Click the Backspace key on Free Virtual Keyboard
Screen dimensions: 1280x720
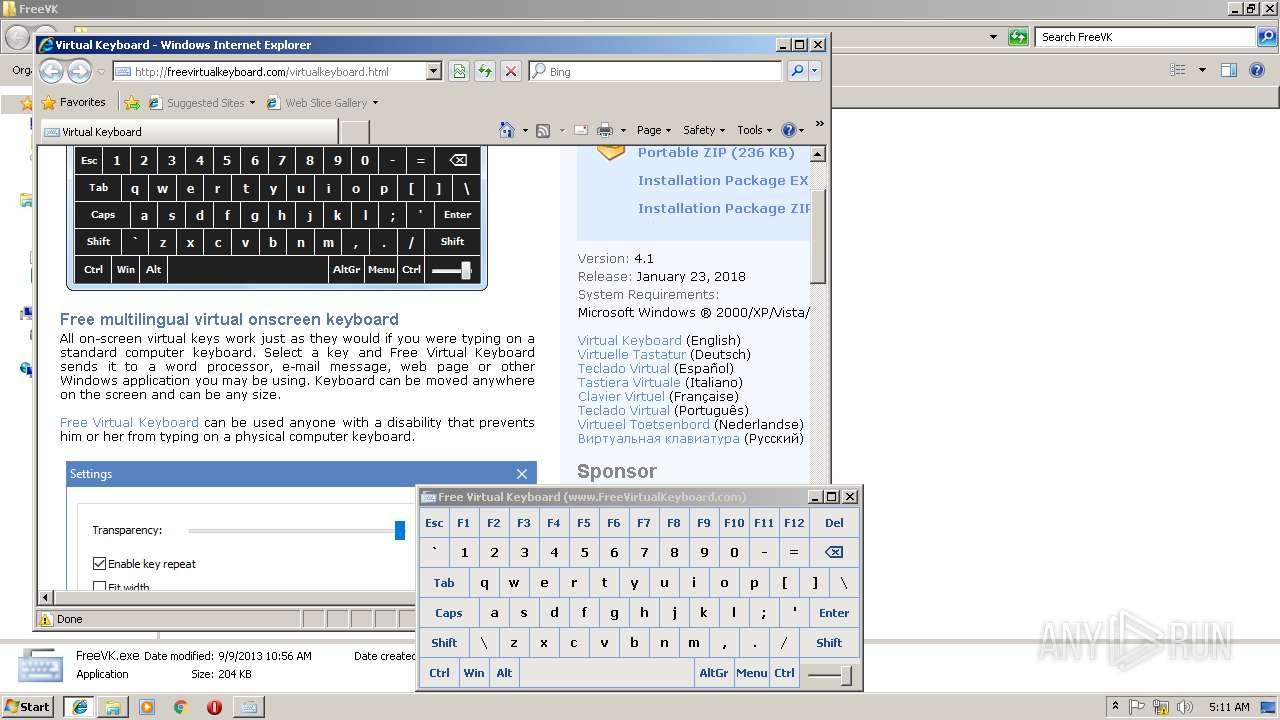tap(834, 552)
